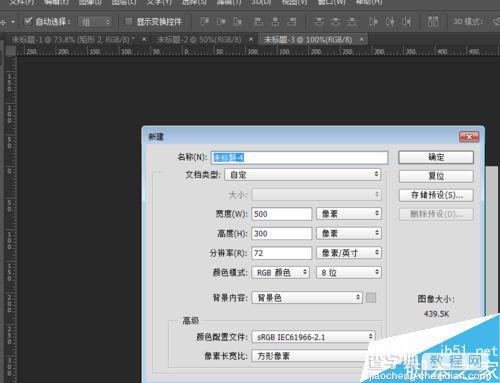Screen dimensions: 500x383
Task: Switch to the 未标题-1 document tab
Action: pyautogui.click(x=73, y=40)
